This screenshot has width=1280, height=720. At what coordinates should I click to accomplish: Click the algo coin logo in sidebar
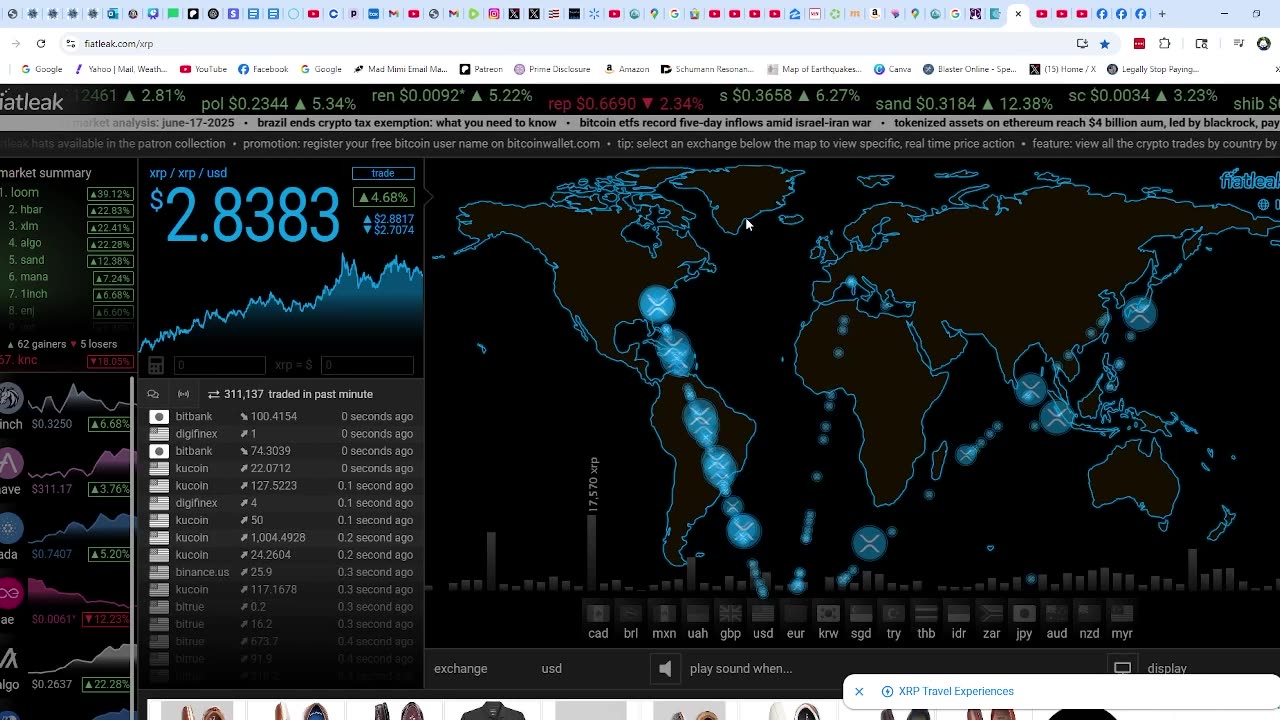coord(9,659)
